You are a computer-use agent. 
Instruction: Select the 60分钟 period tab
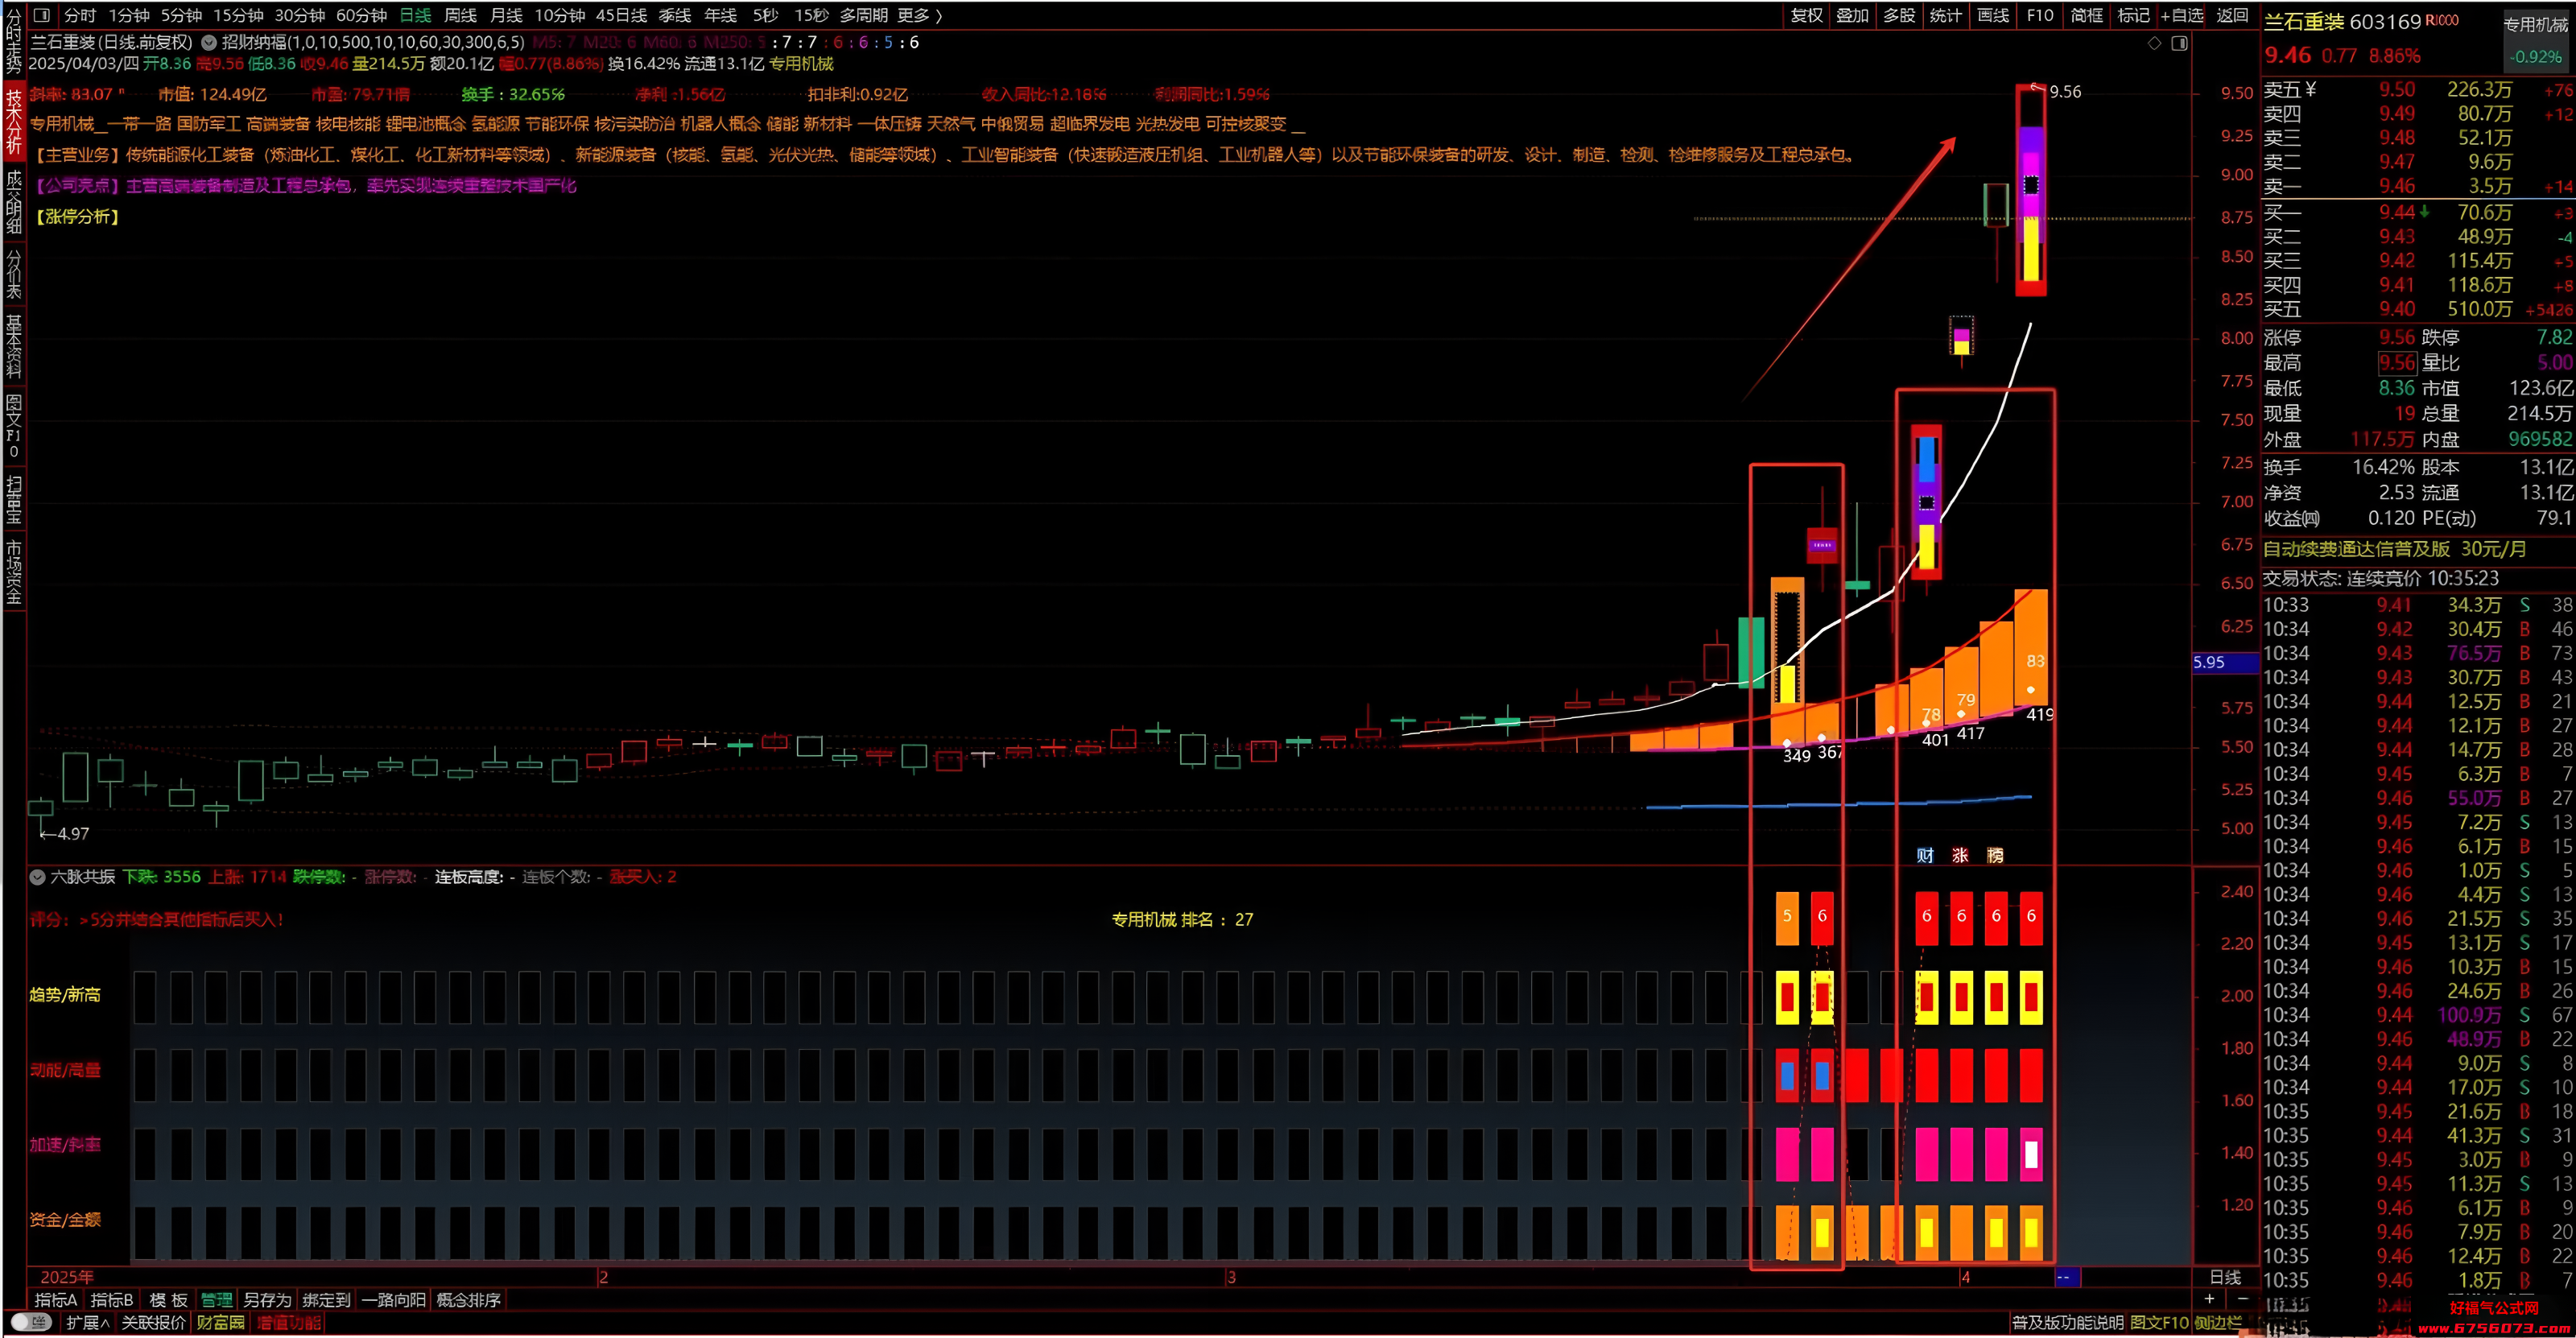pyautogui.click(x=361, y=15)
